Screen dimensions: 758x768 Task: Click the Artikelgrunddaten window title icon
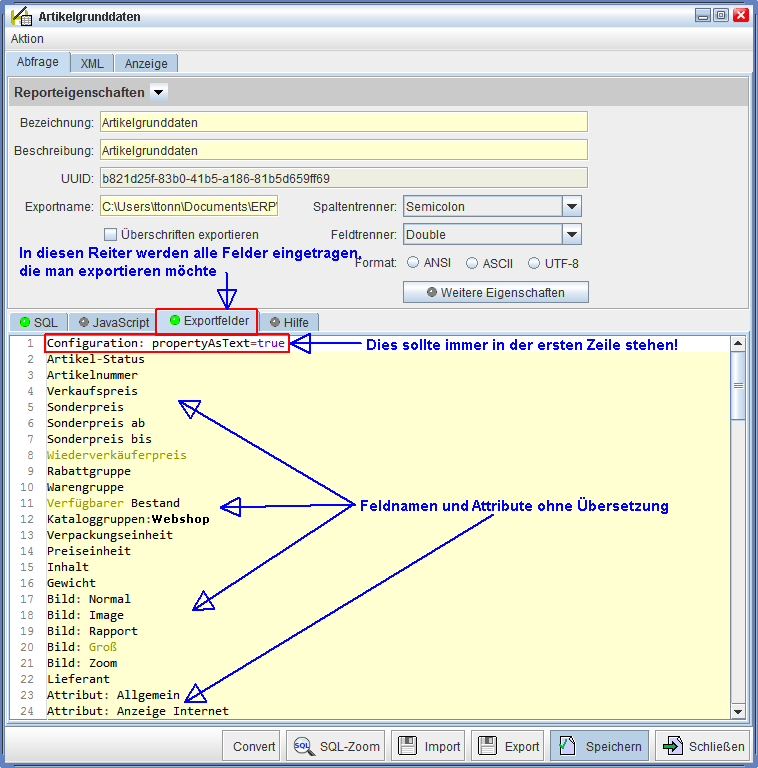[x=18, y=16]
